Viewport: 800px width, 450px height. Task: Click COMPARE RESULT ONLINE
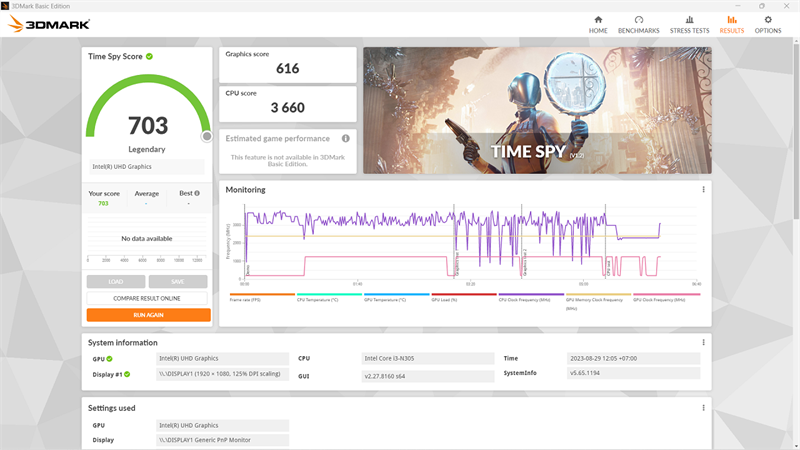(147, 298)
